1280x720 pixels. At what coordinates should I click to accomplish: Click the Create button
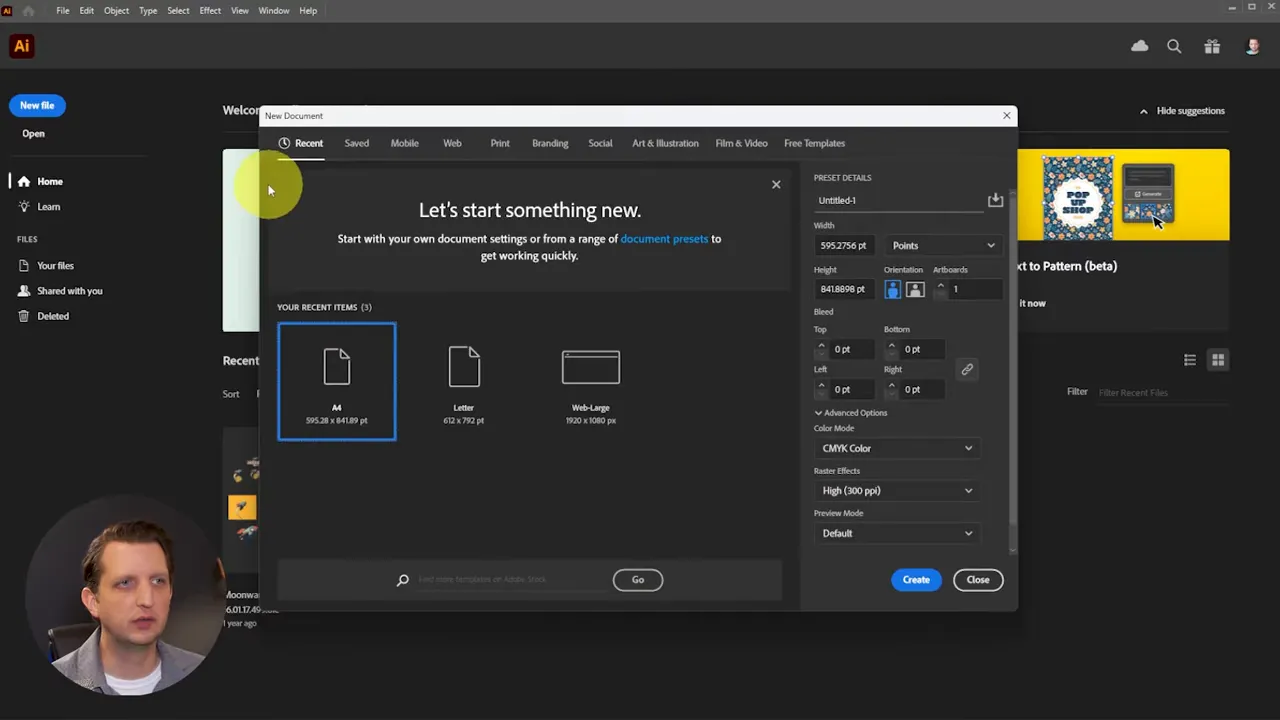click(x=915, y=579)
